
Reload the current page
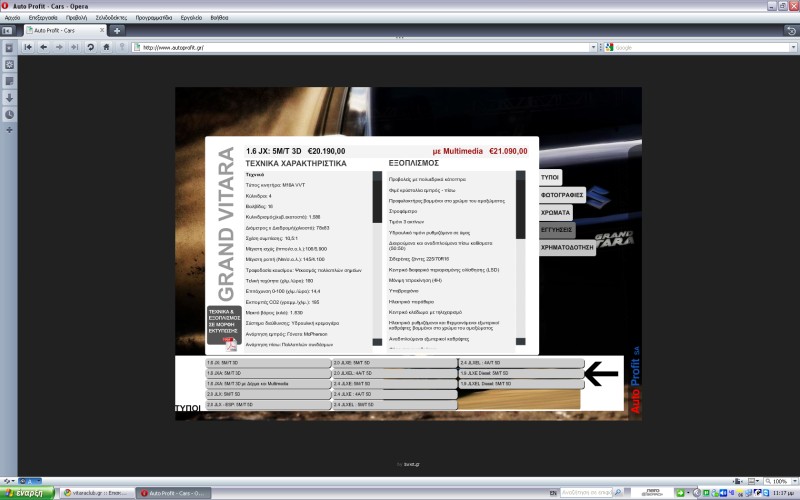coord(90,47)
